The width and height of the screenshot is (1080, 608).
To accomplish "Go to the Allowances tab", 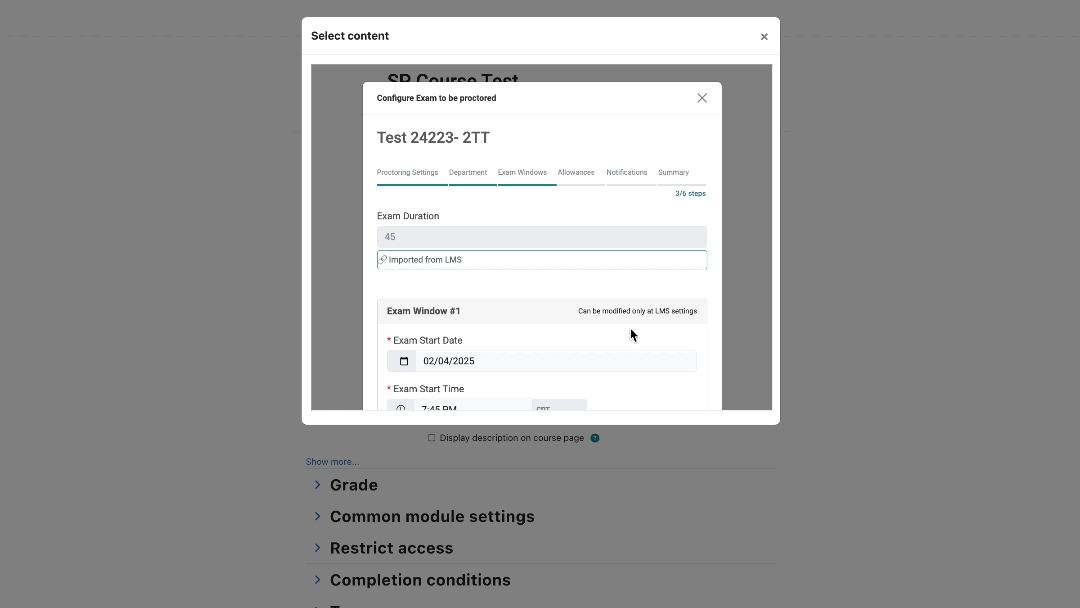I will pyautogui.click(x=576, y=172).
